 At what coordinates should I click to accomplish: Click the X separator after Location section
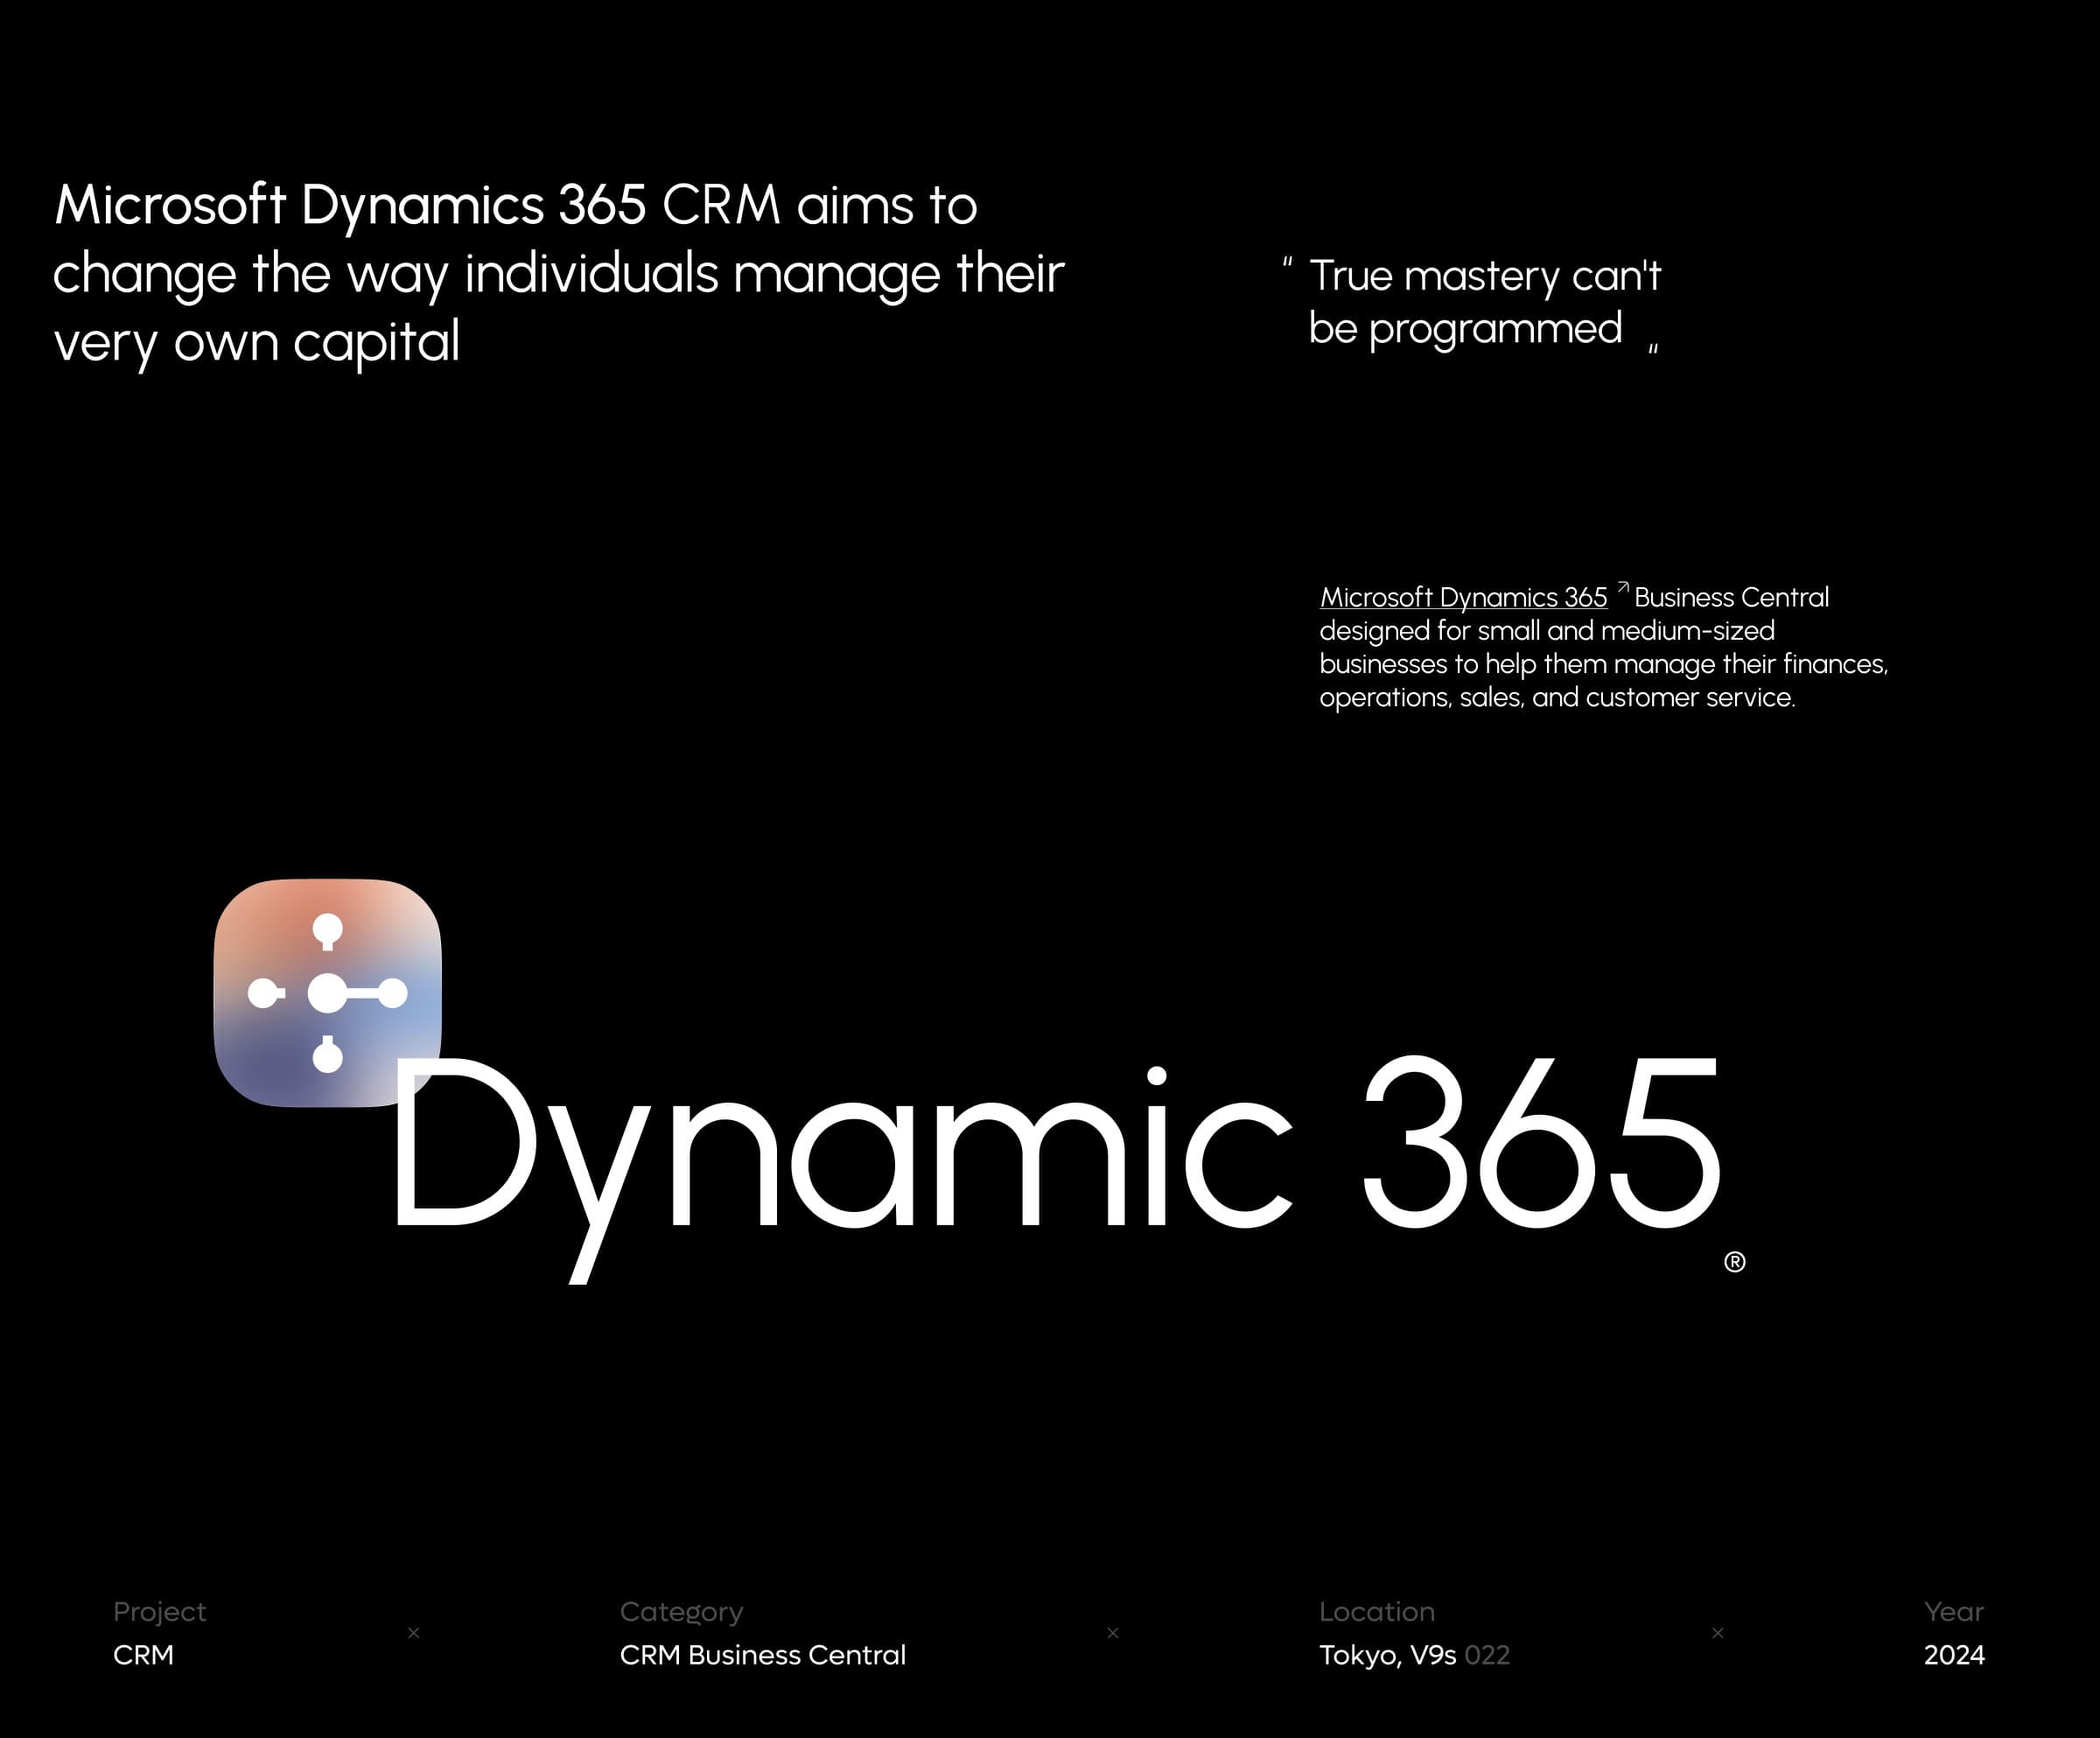tap(1718, 1633)
